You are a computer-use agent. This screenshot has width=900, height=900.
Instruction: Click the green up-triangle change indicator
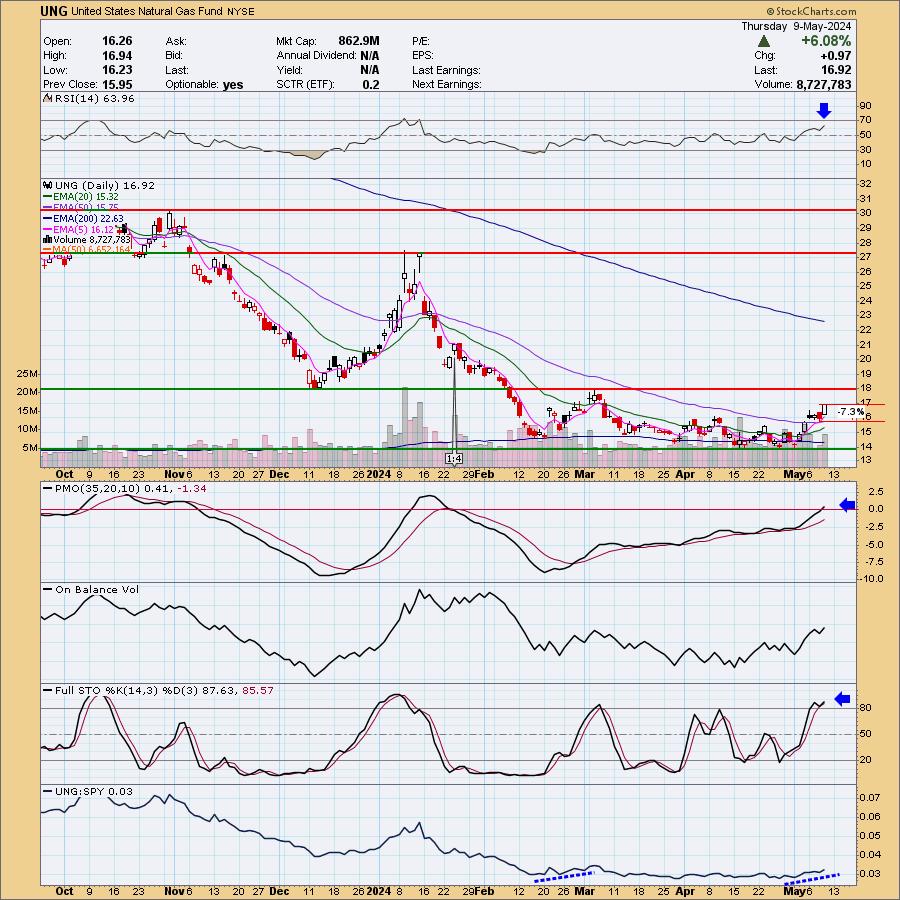click(x=763, y=41)
